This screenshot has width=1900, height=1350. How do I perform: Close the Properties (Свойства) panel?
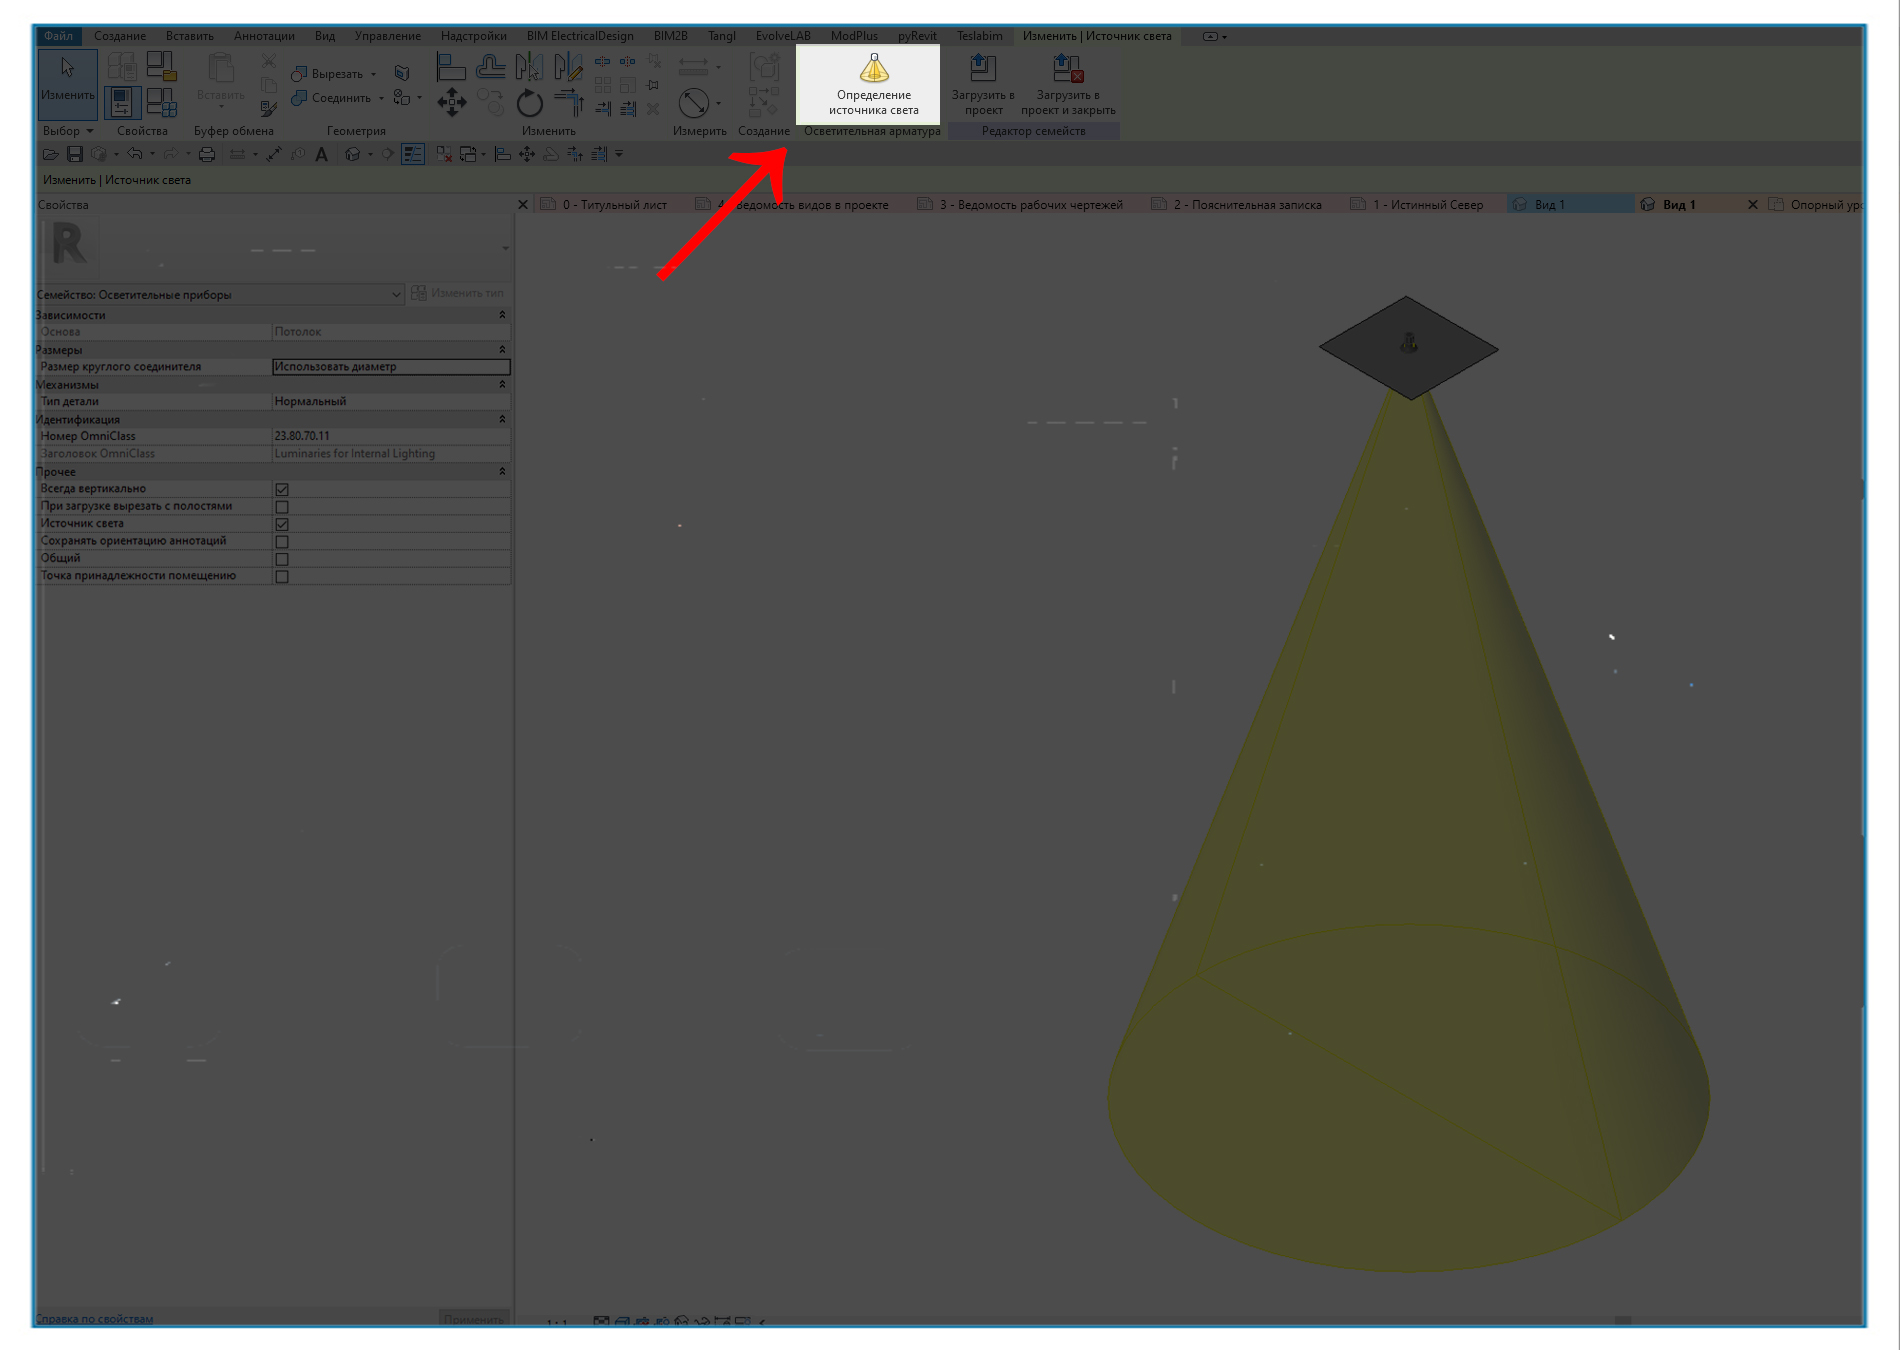(522, 205)
